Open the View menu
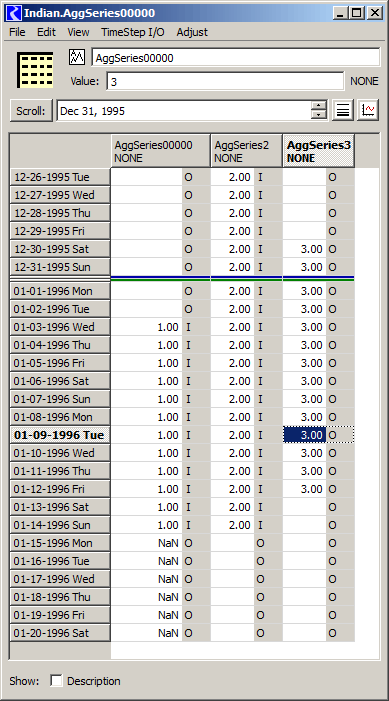 (78, 32)
